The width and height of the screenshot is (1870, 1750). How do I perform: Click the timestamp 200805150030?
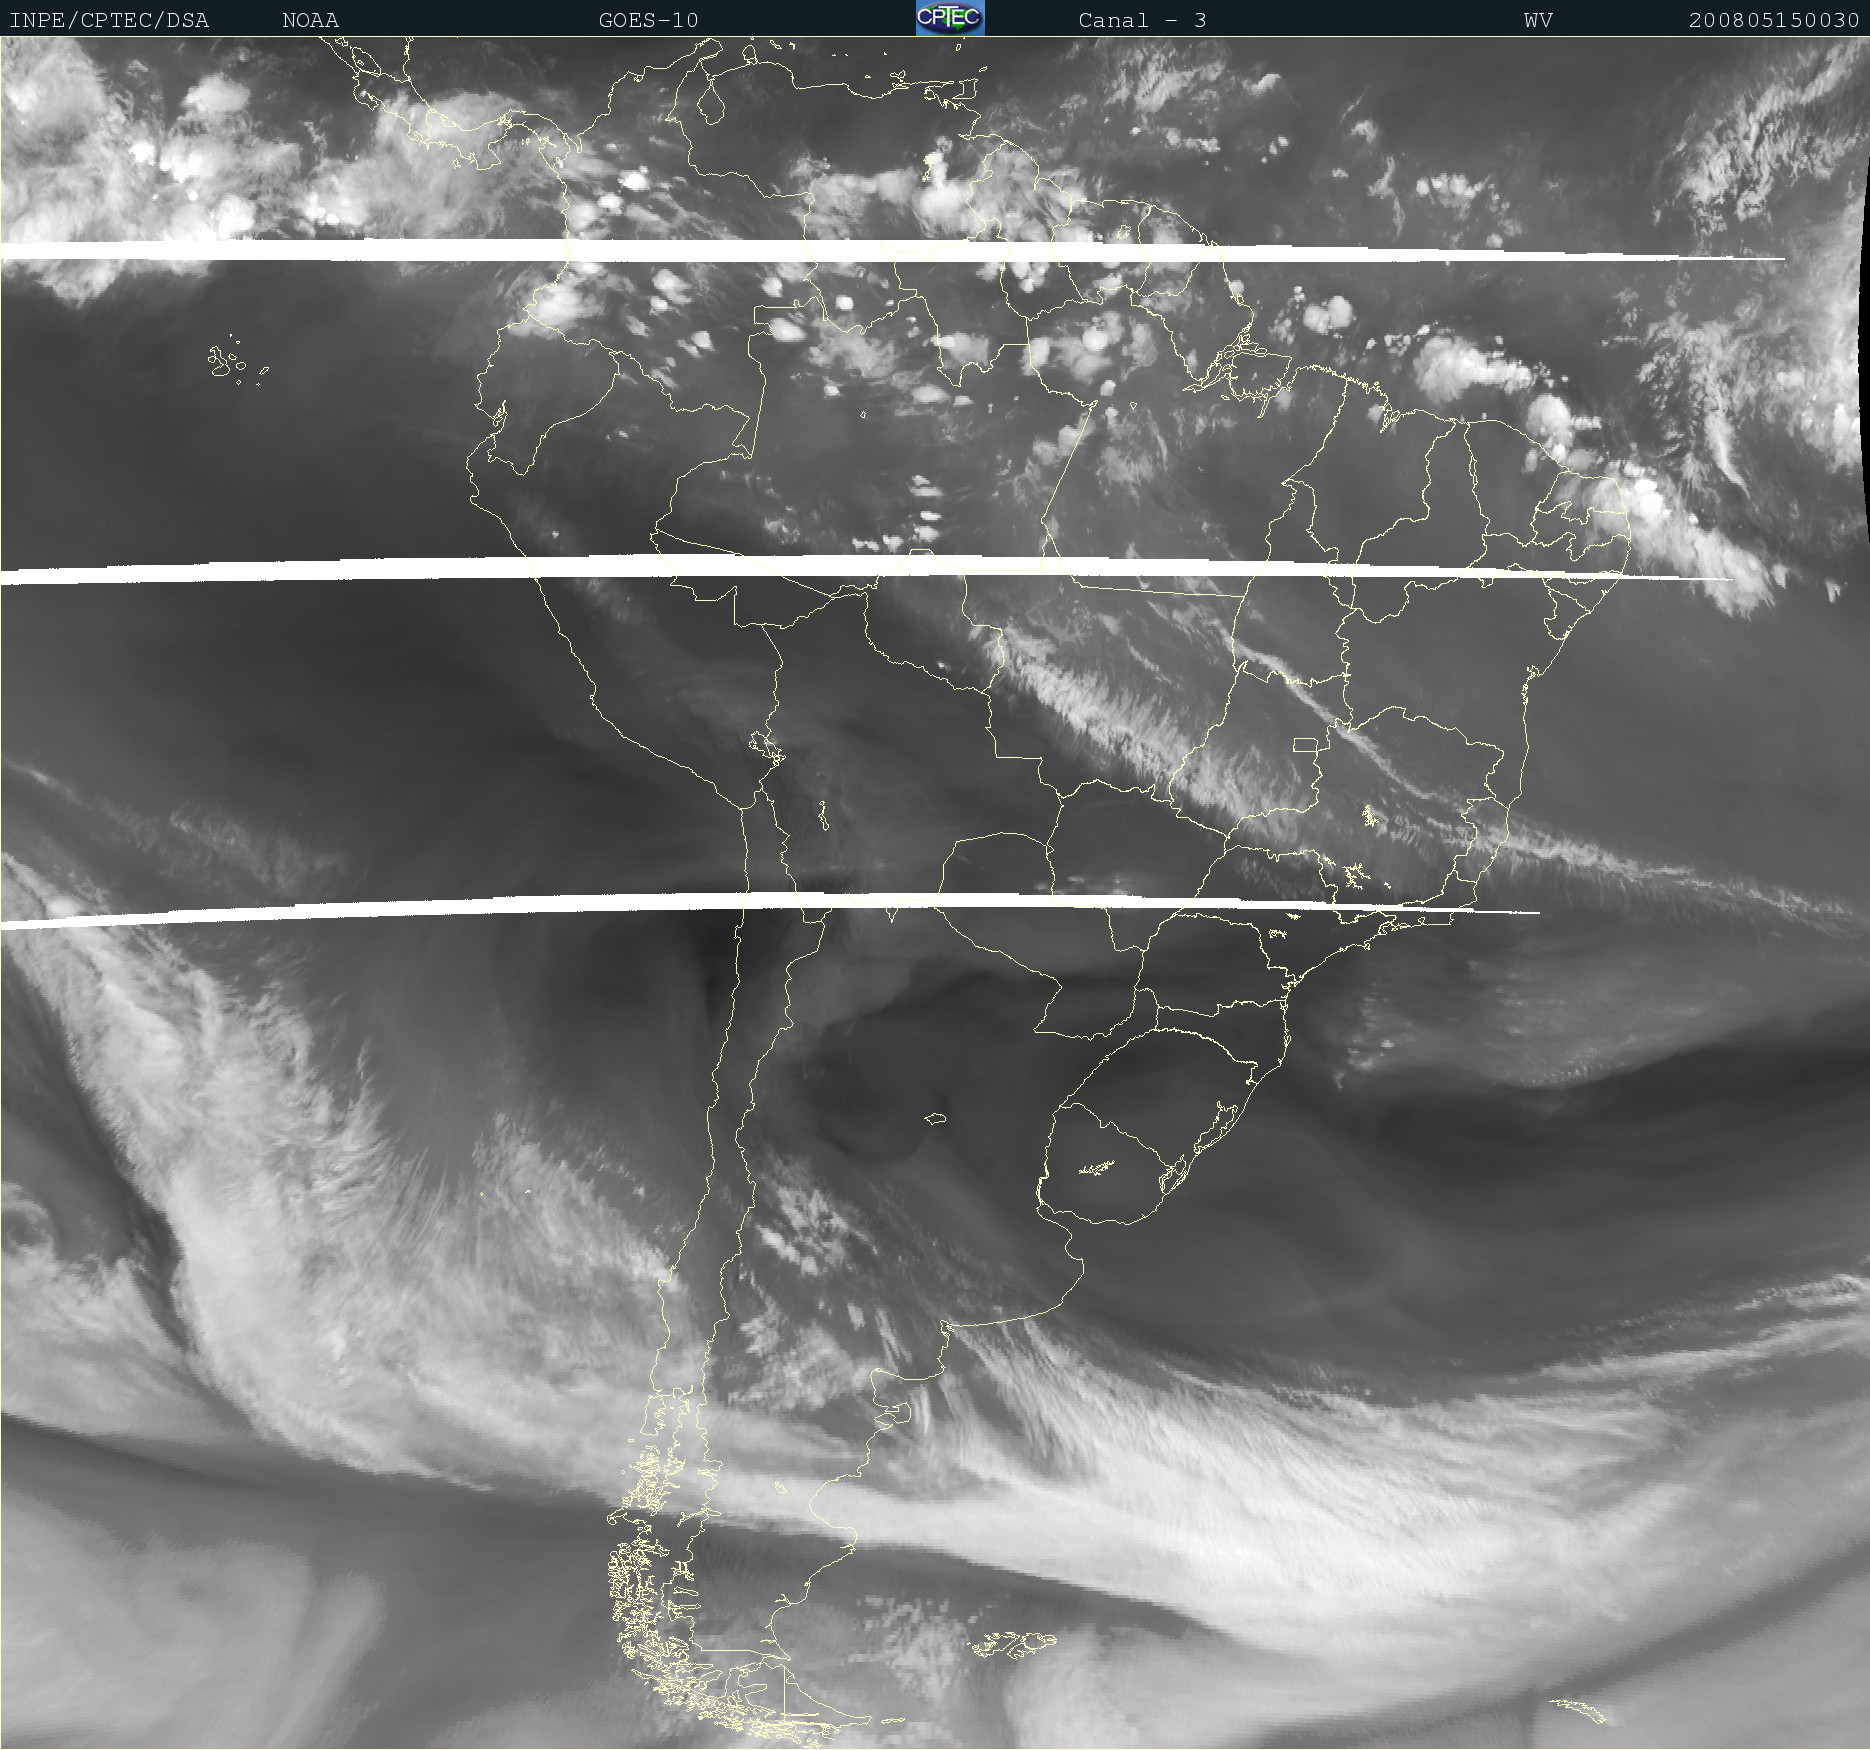click(1774, 20)
